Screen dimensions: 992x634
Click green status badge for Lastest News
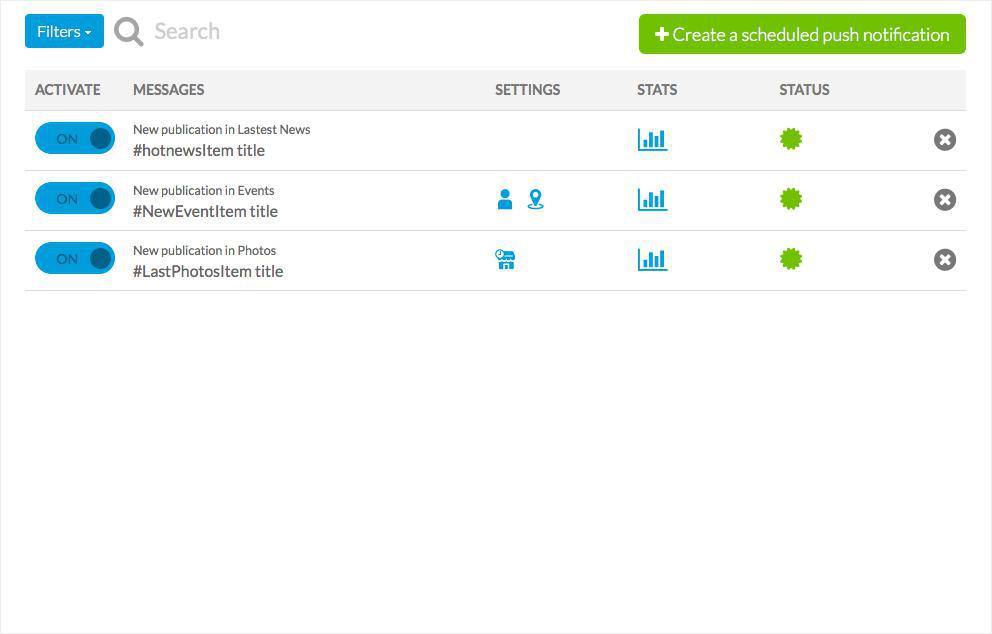(791, 139)
